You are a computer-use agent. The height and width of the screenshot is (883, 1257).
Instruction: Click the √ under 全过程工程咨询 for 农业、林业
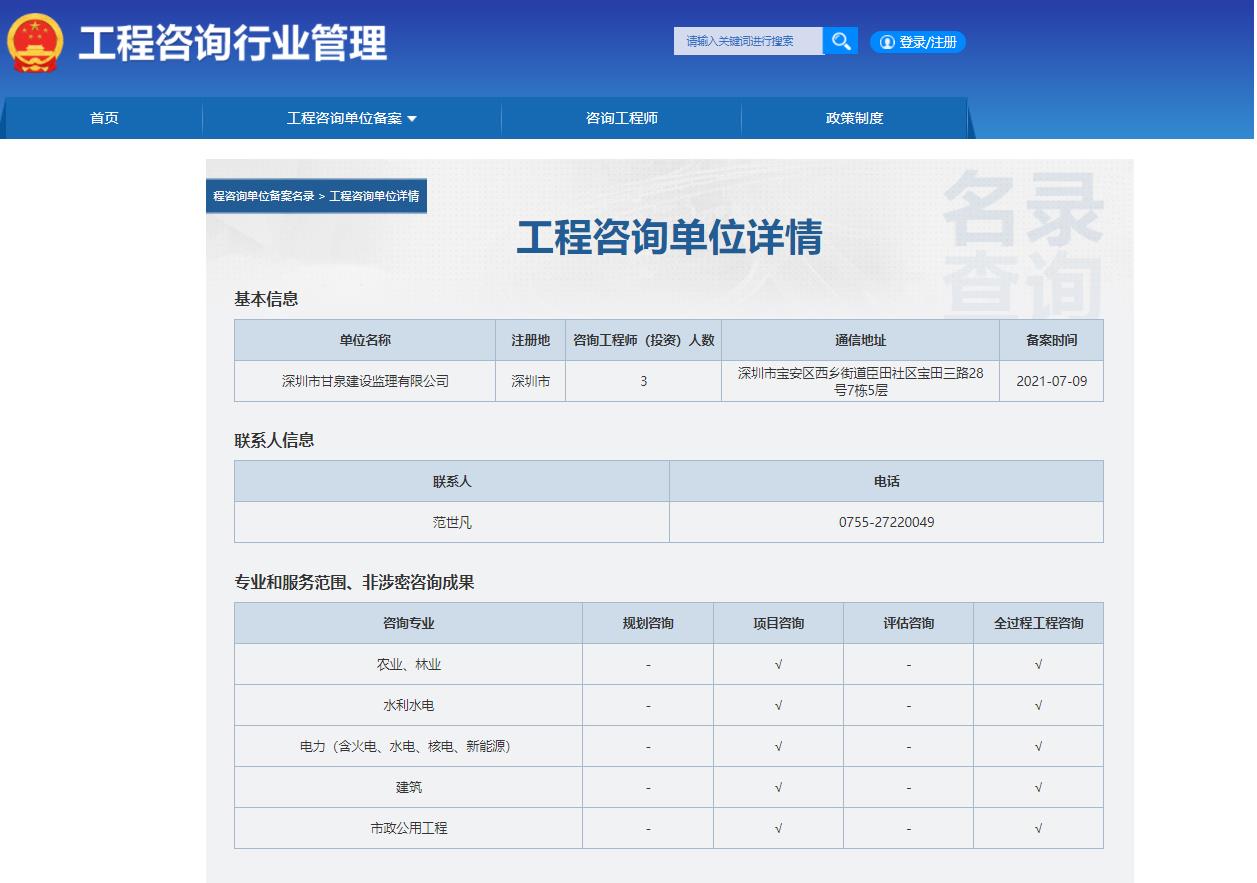click(x=1037, y=663)
